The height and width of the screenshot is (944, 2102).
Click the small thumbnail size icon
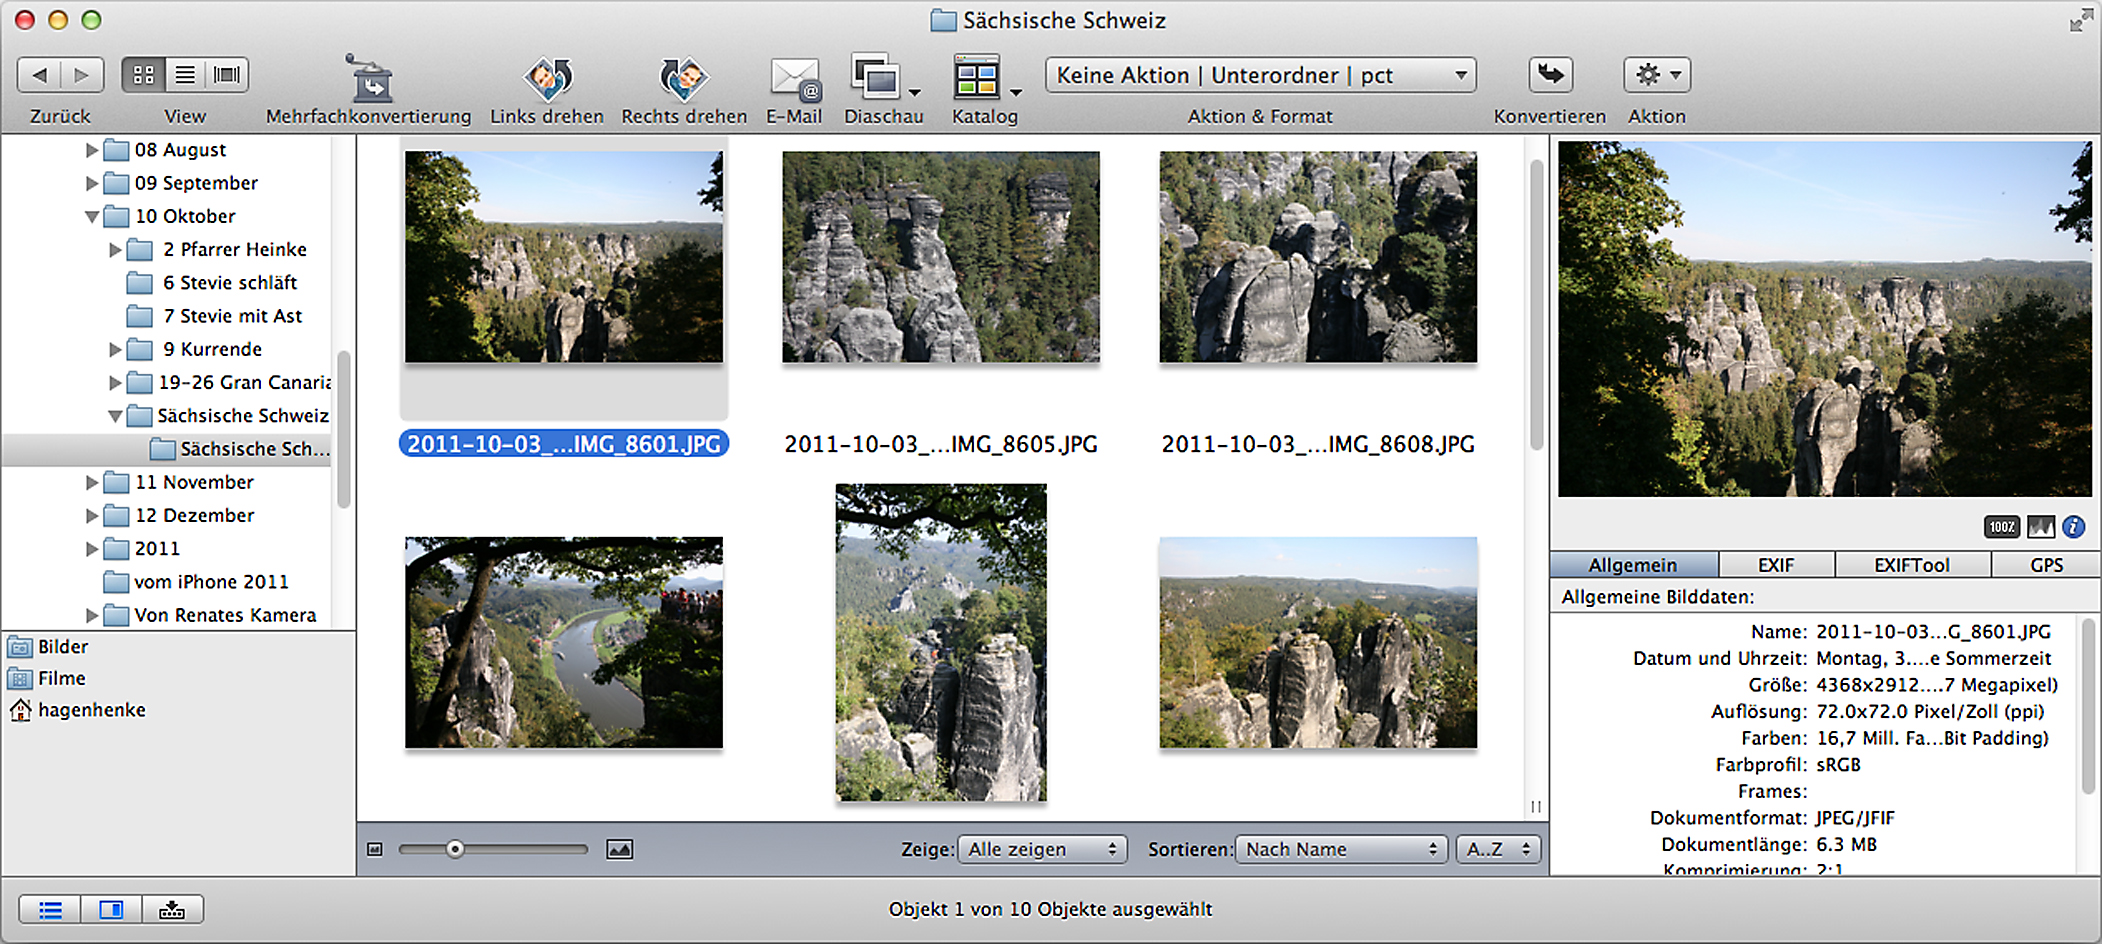point(375,849)
